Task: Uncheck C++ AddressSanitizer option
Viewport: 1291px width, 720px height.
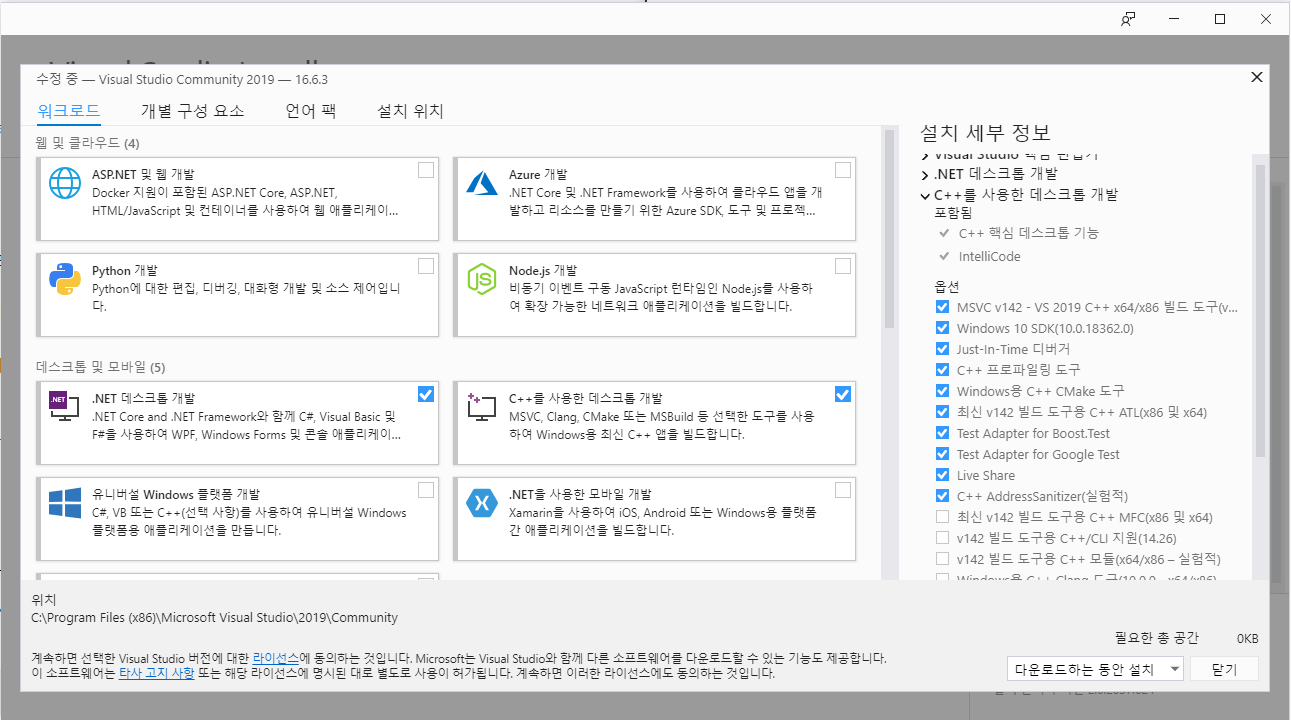Action: point(942,496)
